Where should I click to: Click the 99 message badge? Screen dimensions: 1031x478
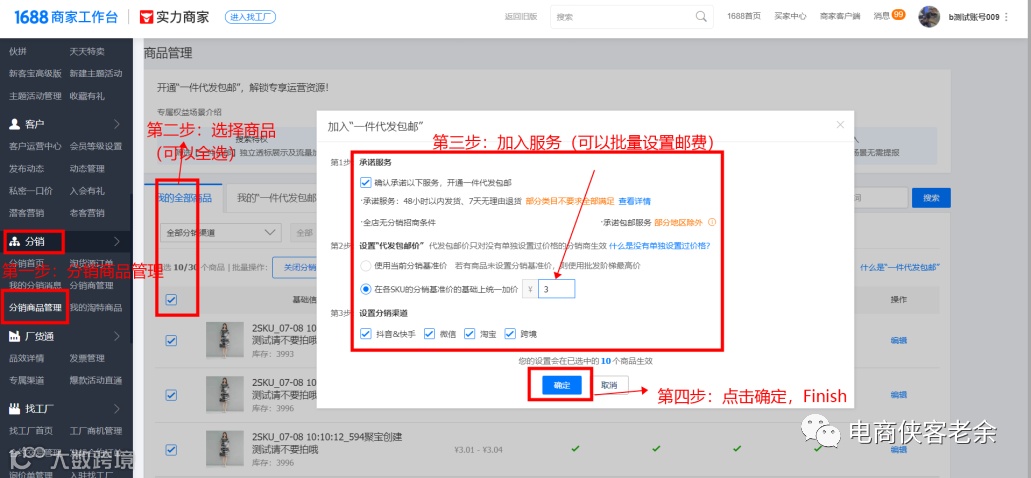898,14
